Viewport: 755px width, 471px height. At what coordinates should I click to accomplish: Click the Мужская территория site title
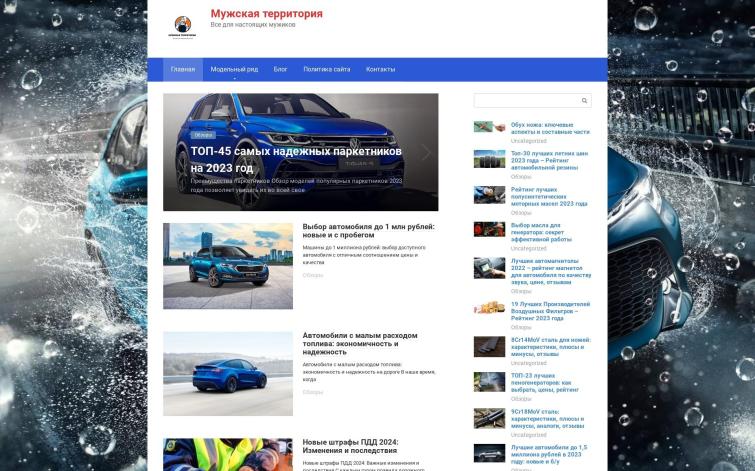(x=266, y=13)
